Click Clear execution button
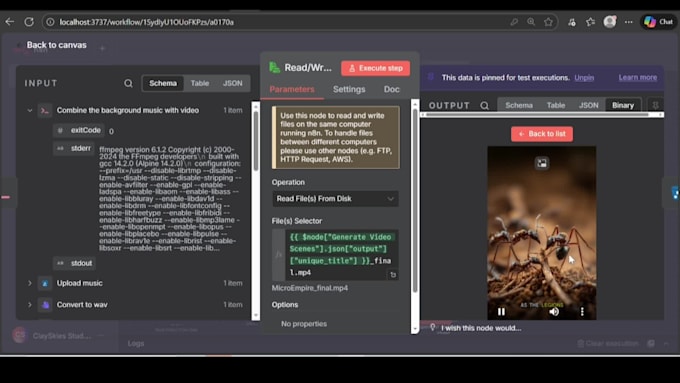Image resolution: width=680 pixels, height=383 pixels. (608, 344)
